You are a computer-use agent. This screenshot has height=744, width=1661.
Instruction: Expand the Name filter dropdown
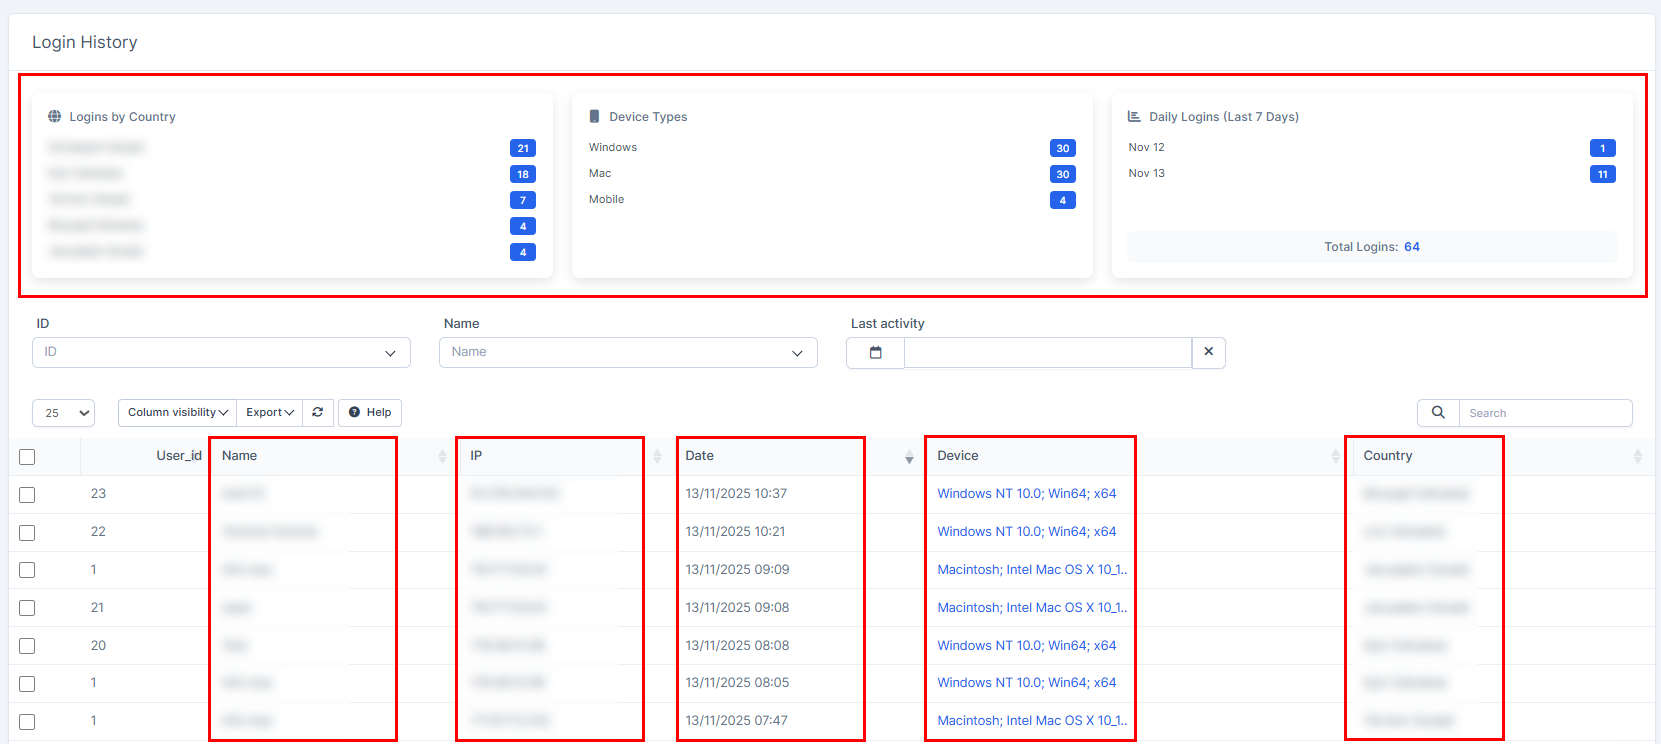628,352
